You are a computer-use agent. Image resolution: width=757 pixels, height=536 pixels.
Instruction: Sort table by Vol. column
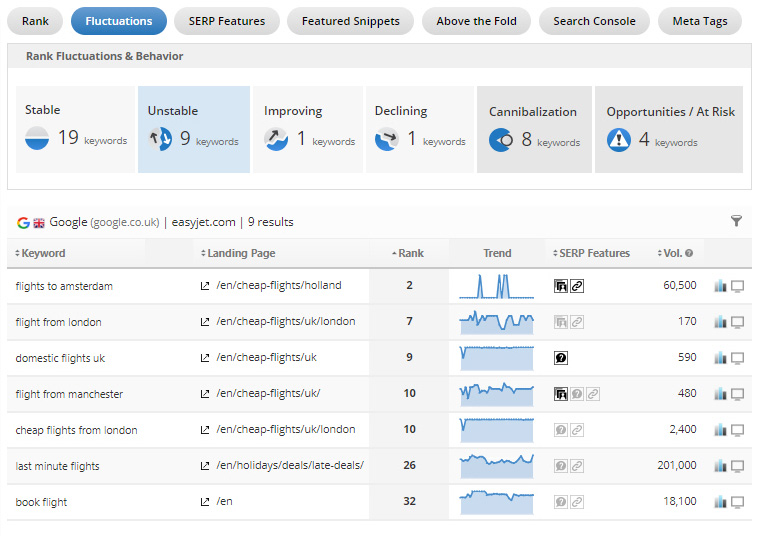pos(671,254)
